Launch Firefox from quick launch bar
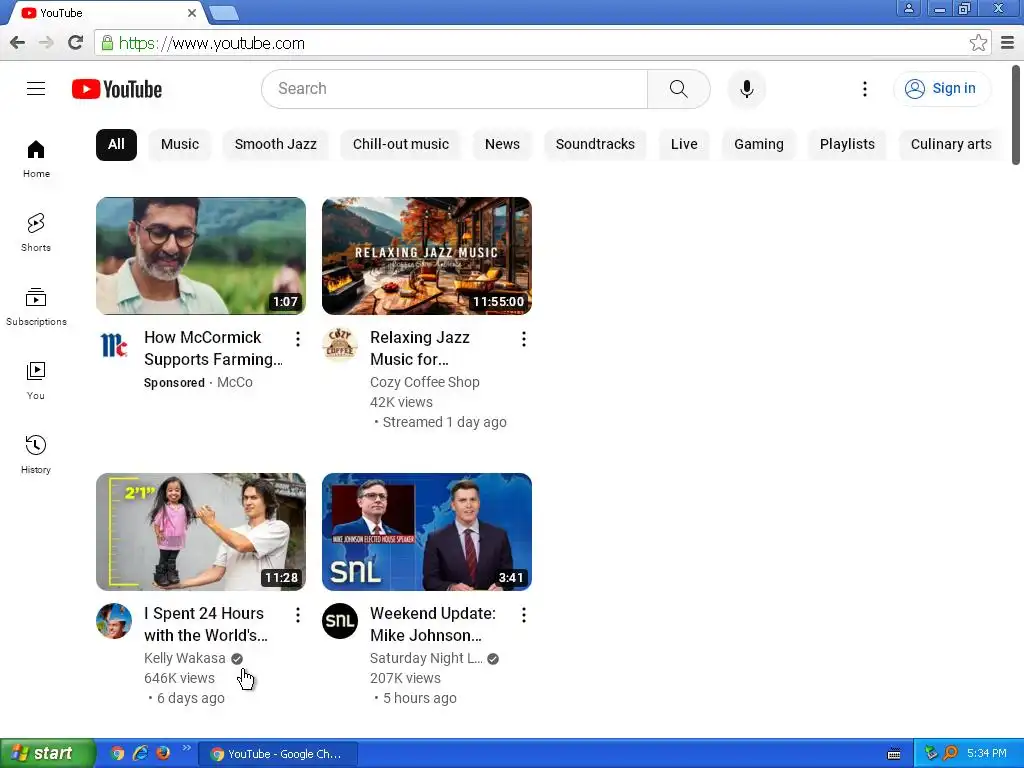1024x768 pixels. coord(163,753)
